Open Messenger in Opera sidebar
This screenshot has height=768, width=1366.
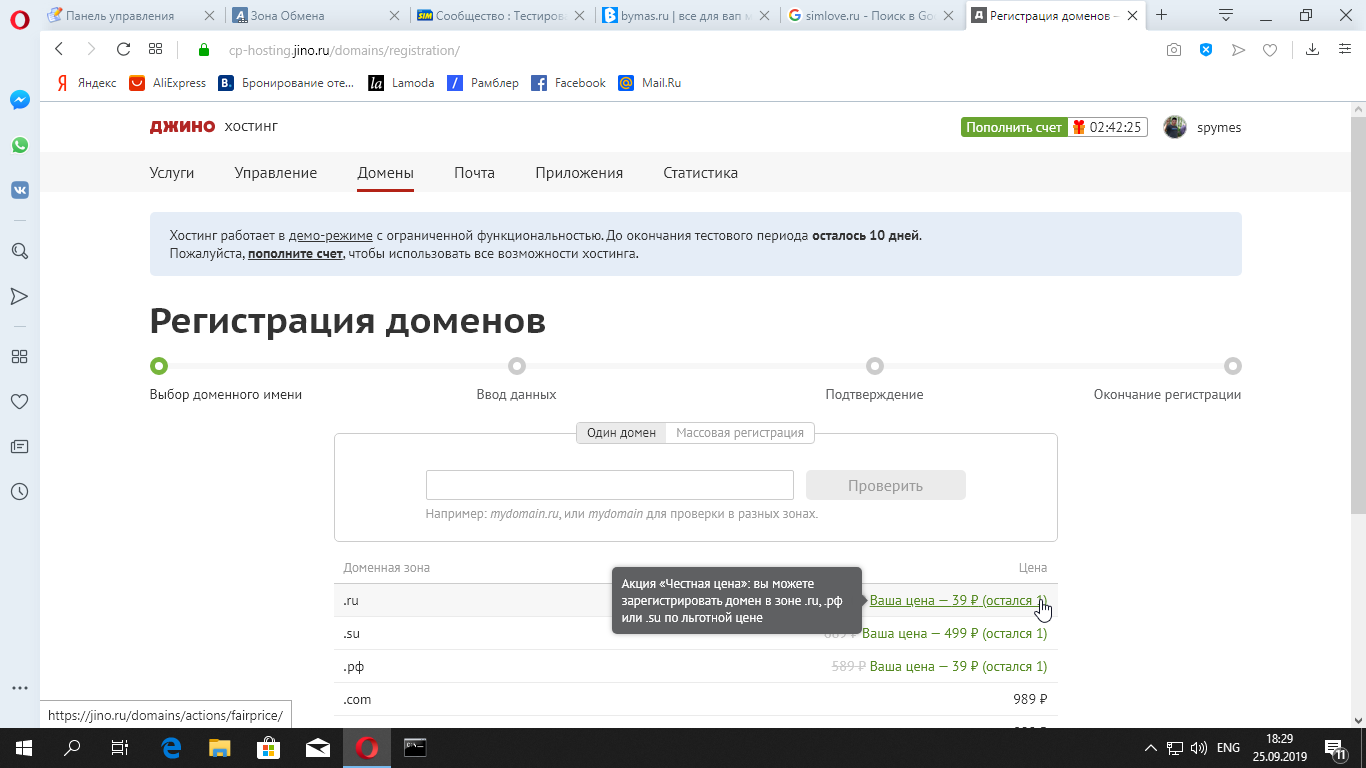20,100
